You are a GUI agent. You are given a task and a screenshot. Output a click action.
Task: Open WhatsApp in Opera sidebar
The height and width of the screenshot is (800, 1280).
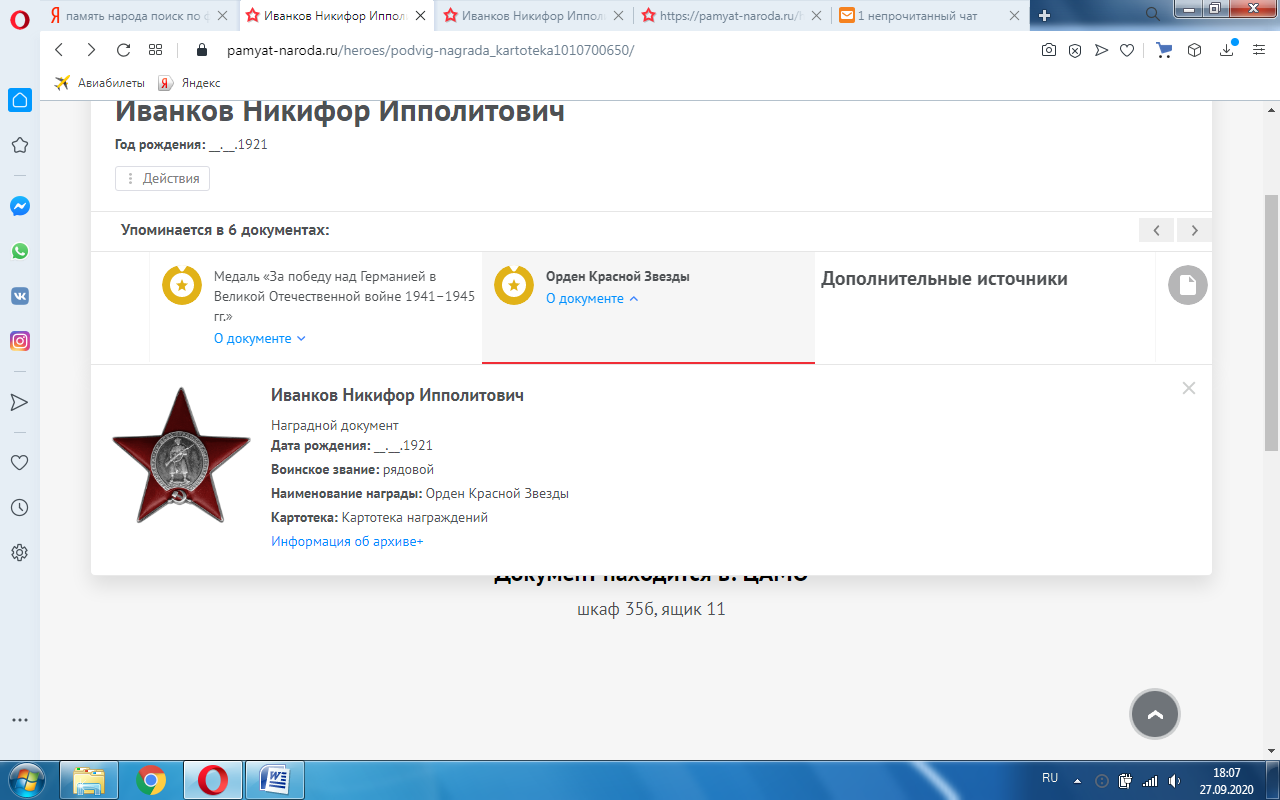click(x=20, y=251)
